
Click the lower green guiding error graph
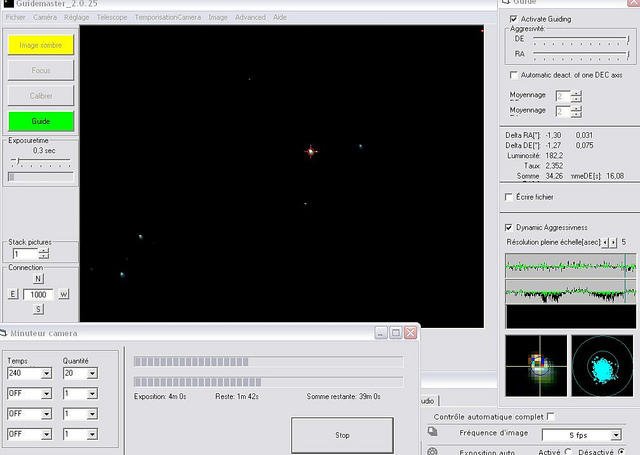coord(571,291)
